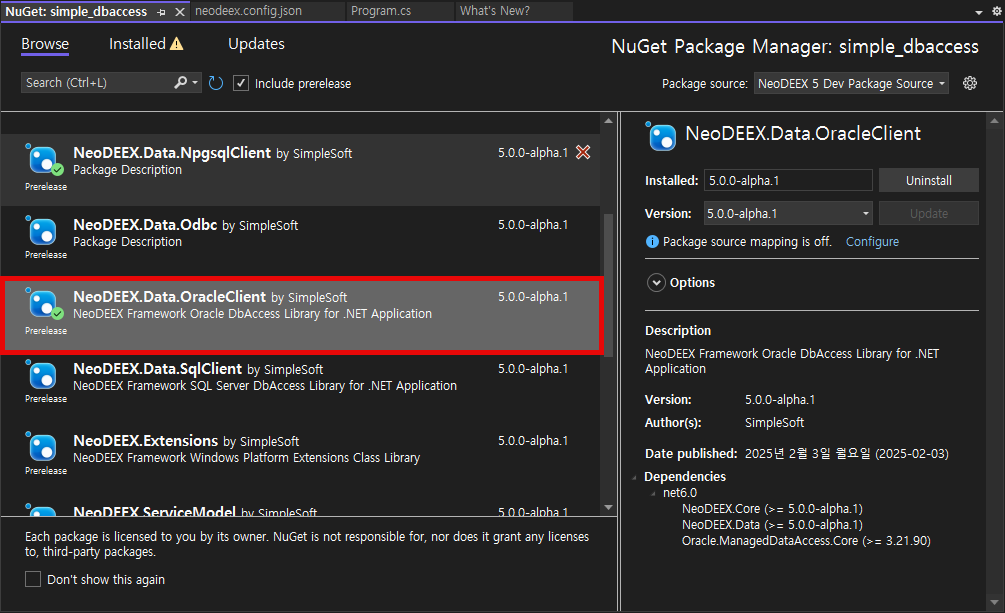This screenshot has height=613, width=1005.
Task: Click OracleClient row version 5.0.0-alpha.1
Action: [x=533, y=297]
